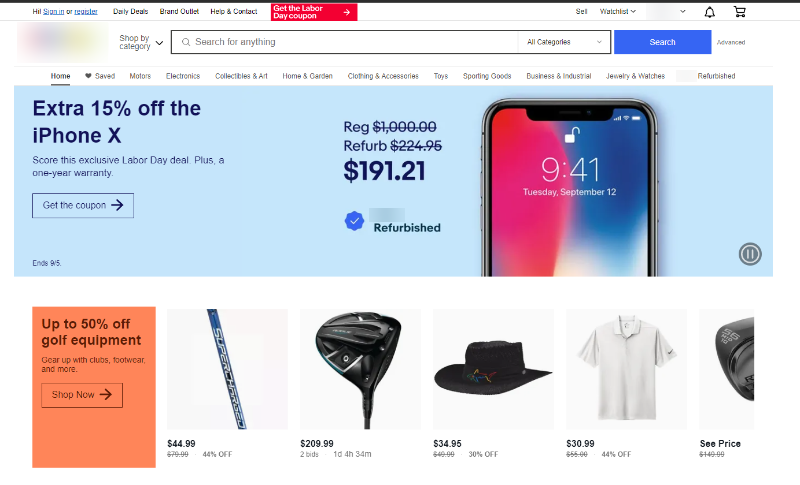
Task: Open the notifications bell icon
Action: tap(709, 12)
